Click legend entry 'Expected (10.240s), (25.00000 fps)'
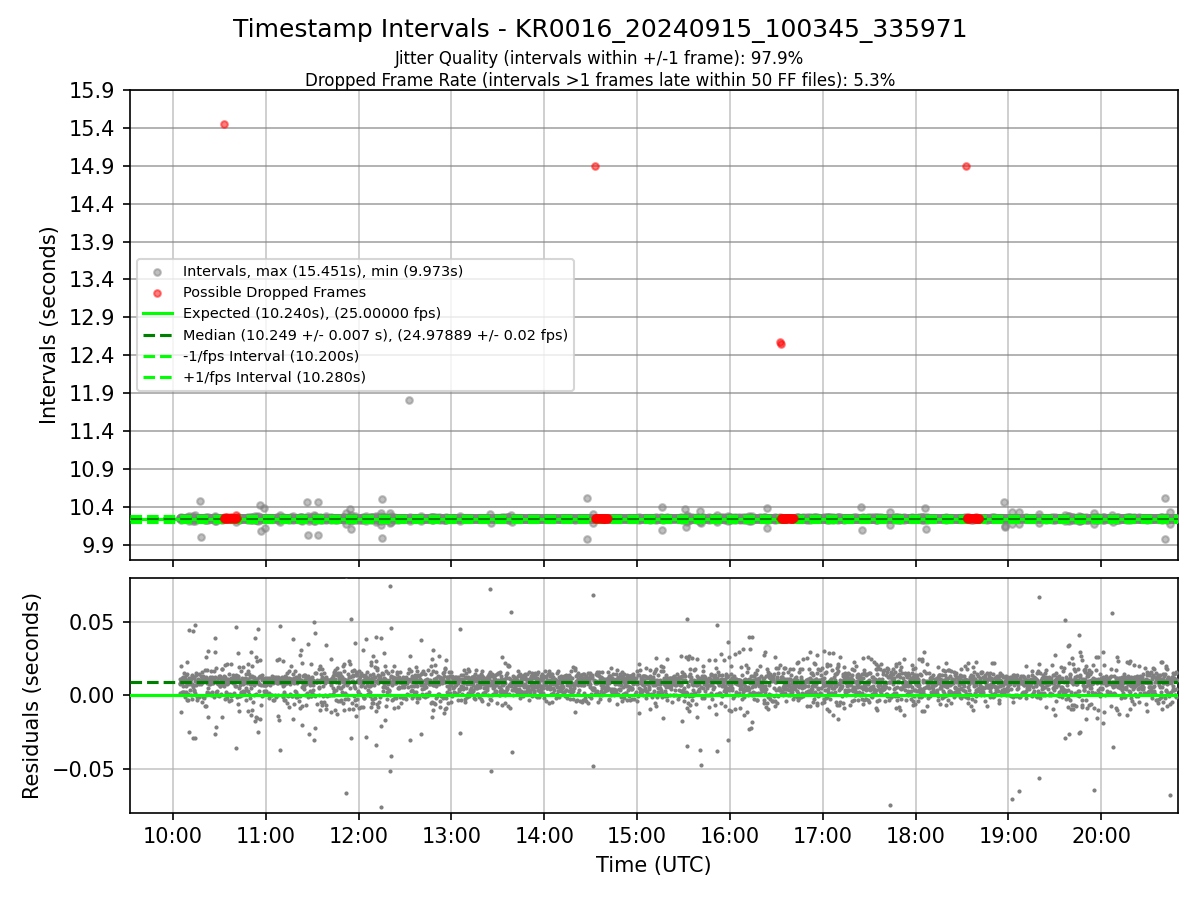Screen dimensions: 1200x900 tap(312, 313)
